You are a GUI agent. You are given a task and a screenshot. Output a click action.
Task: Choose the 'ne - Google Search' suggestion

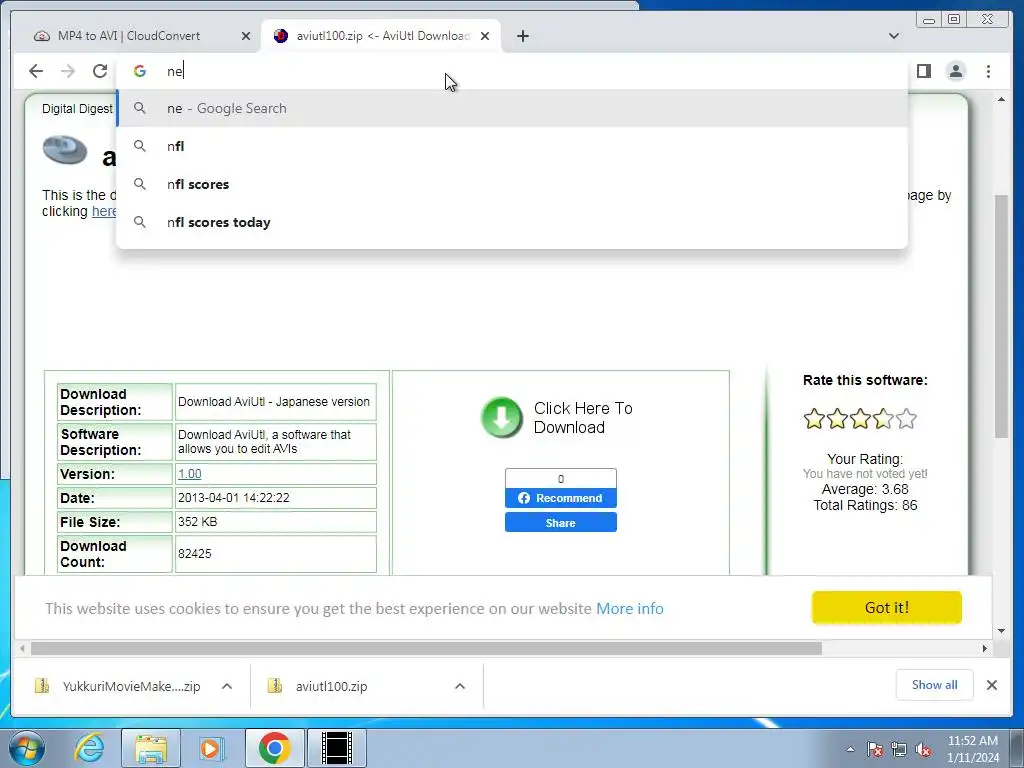(512, 108)
